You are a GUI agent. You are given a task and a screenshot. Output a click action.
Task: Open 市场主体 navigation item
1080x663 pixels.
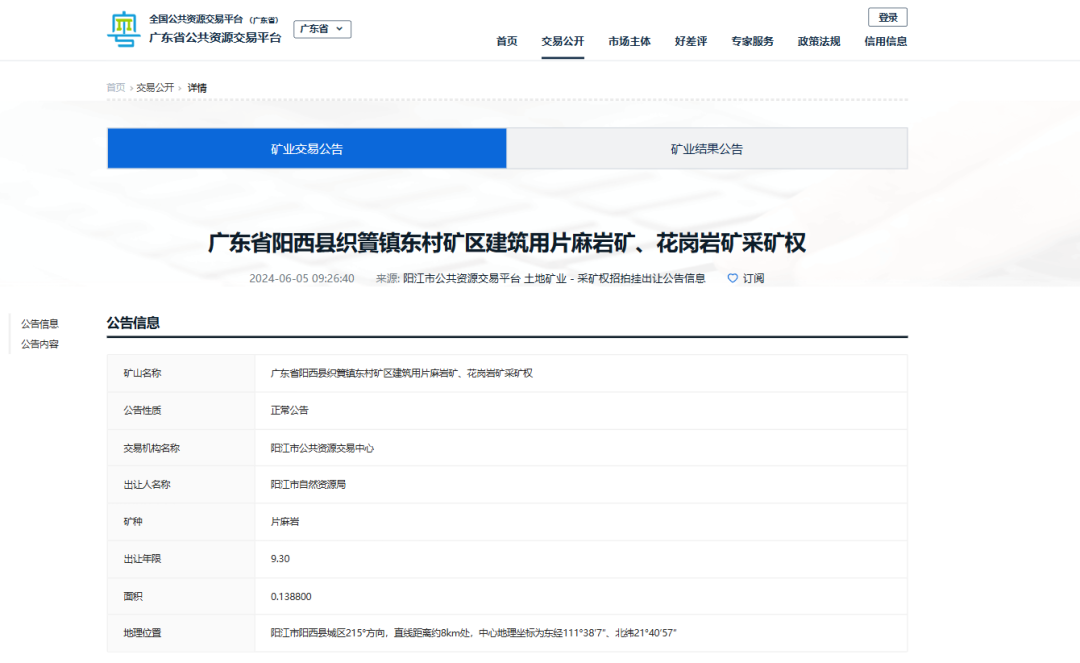click(x=629, y=41)
